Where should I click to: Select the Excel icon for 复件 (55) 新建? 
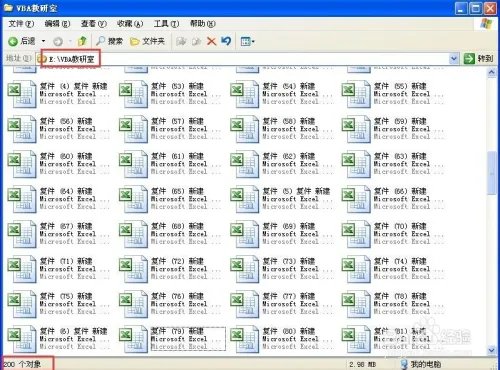click(356, 94)
